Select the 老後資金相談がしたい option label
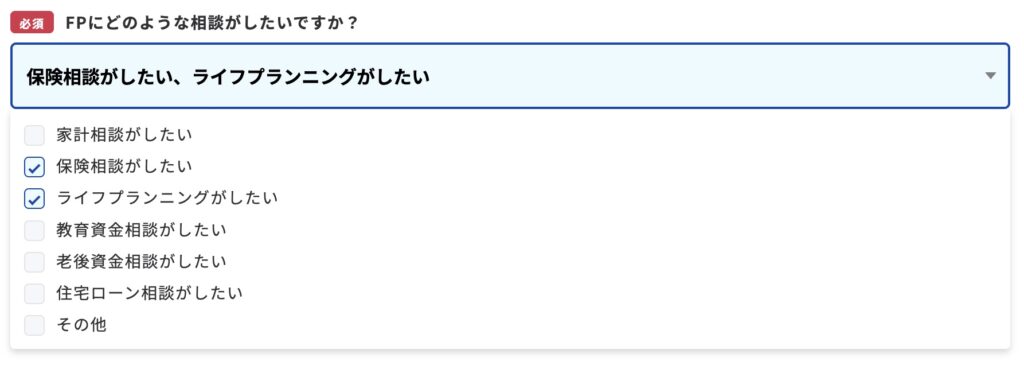1024x365 pixels. [141, 261]
